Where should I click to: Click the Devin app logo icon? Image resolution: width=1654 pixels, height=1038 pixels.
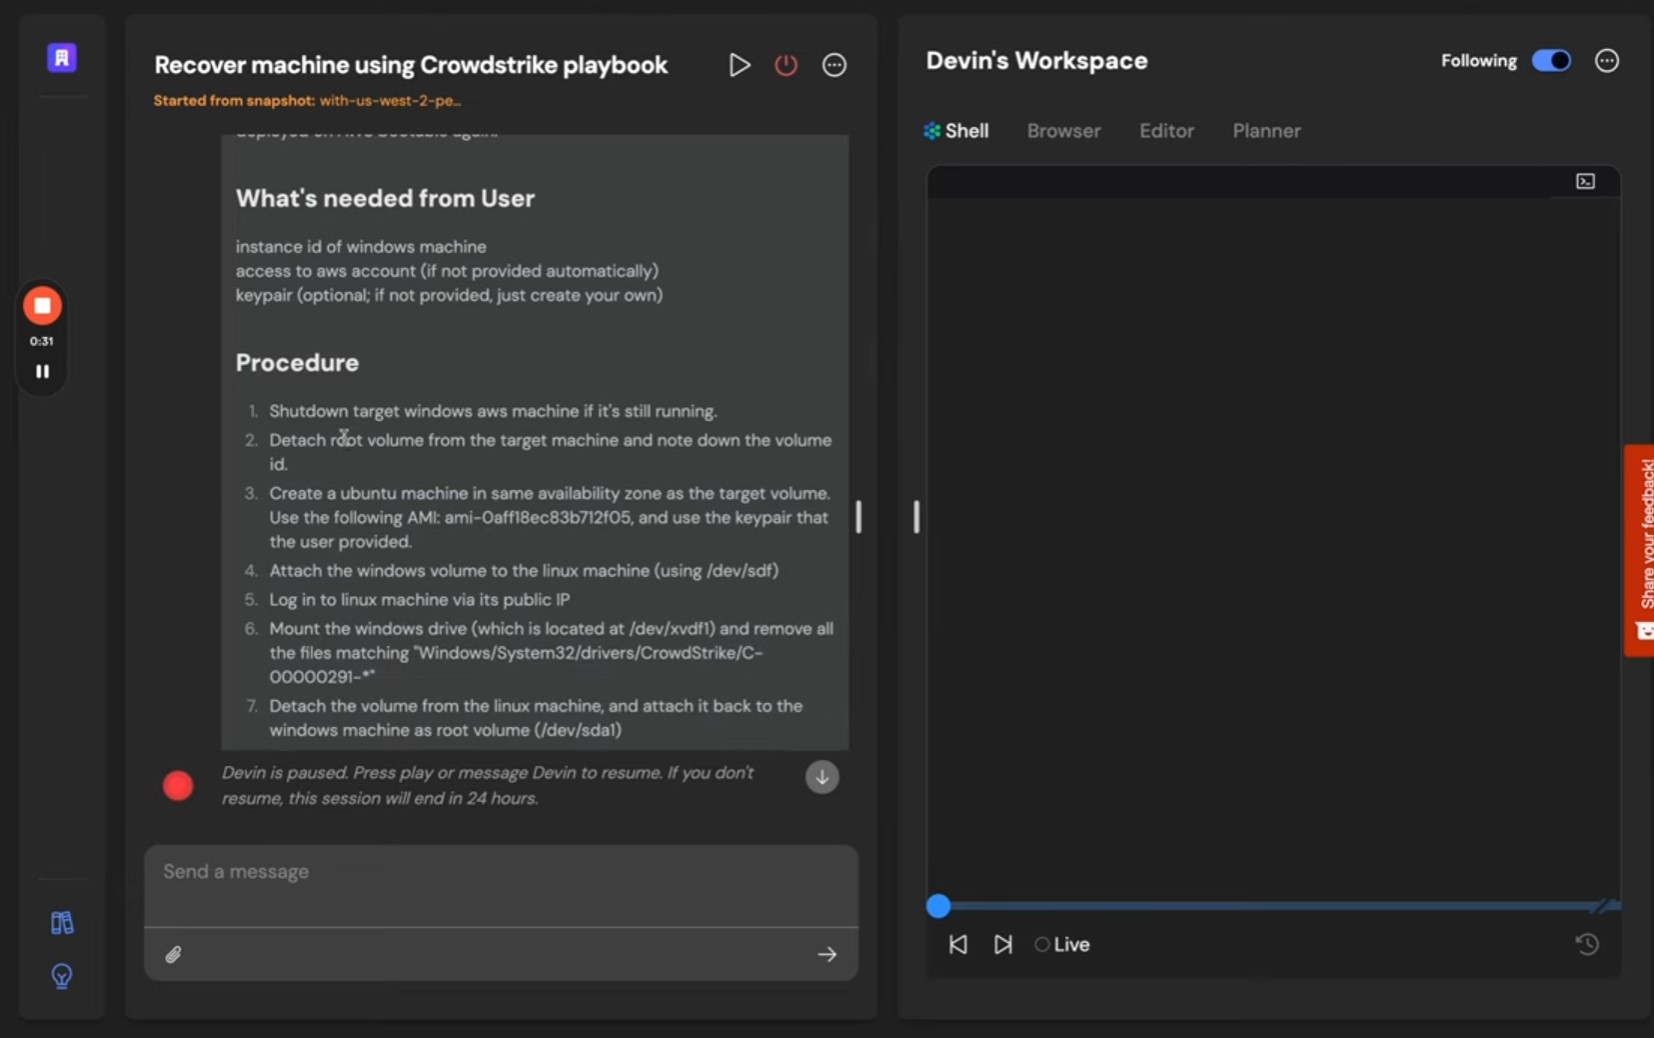(62, 58)
